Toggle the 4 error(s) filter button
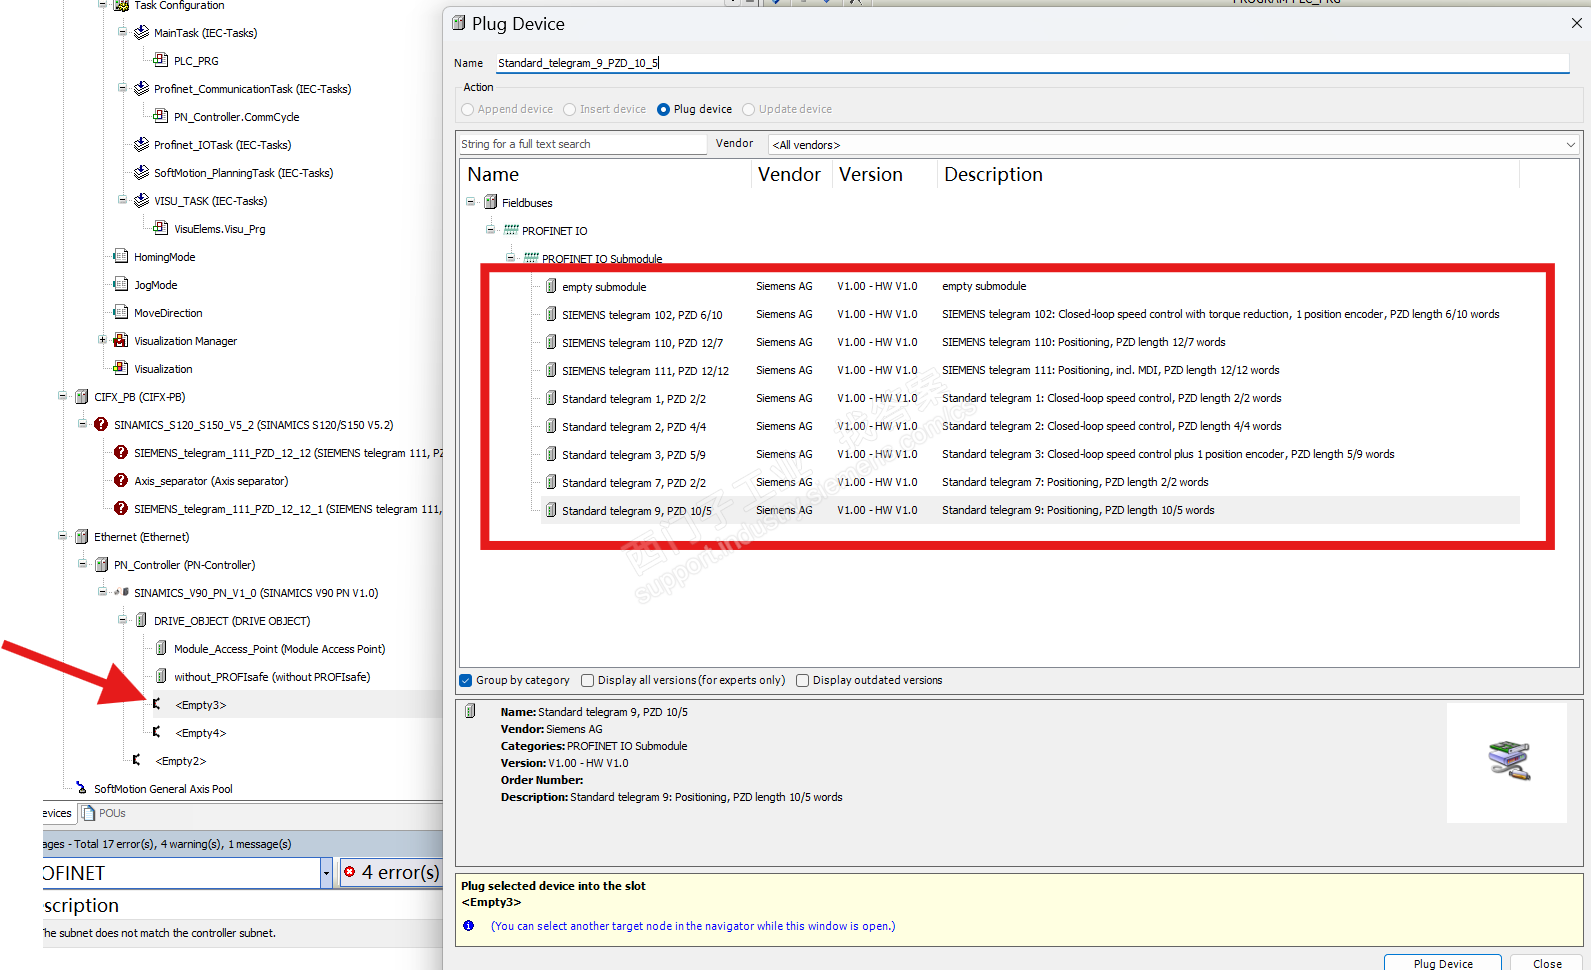The width and height of the screenshot is (1591, 970). click(391, 873)
